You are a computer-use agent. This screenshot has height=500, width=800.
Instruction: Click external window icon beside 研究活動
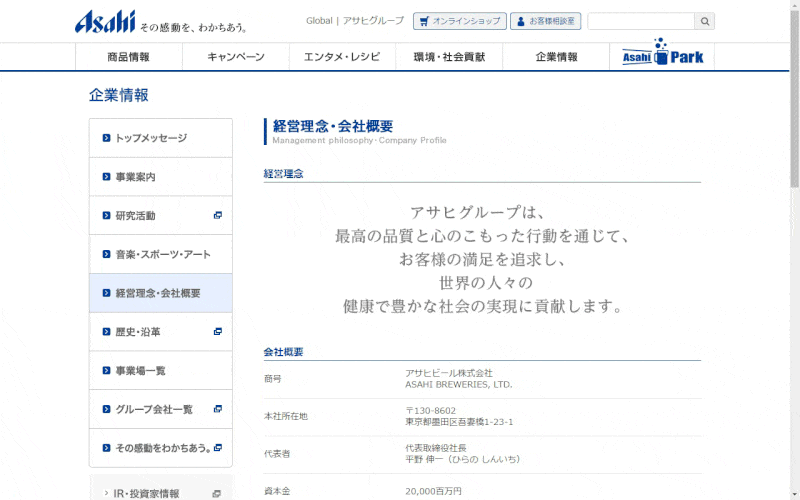[x=218, y=215]
